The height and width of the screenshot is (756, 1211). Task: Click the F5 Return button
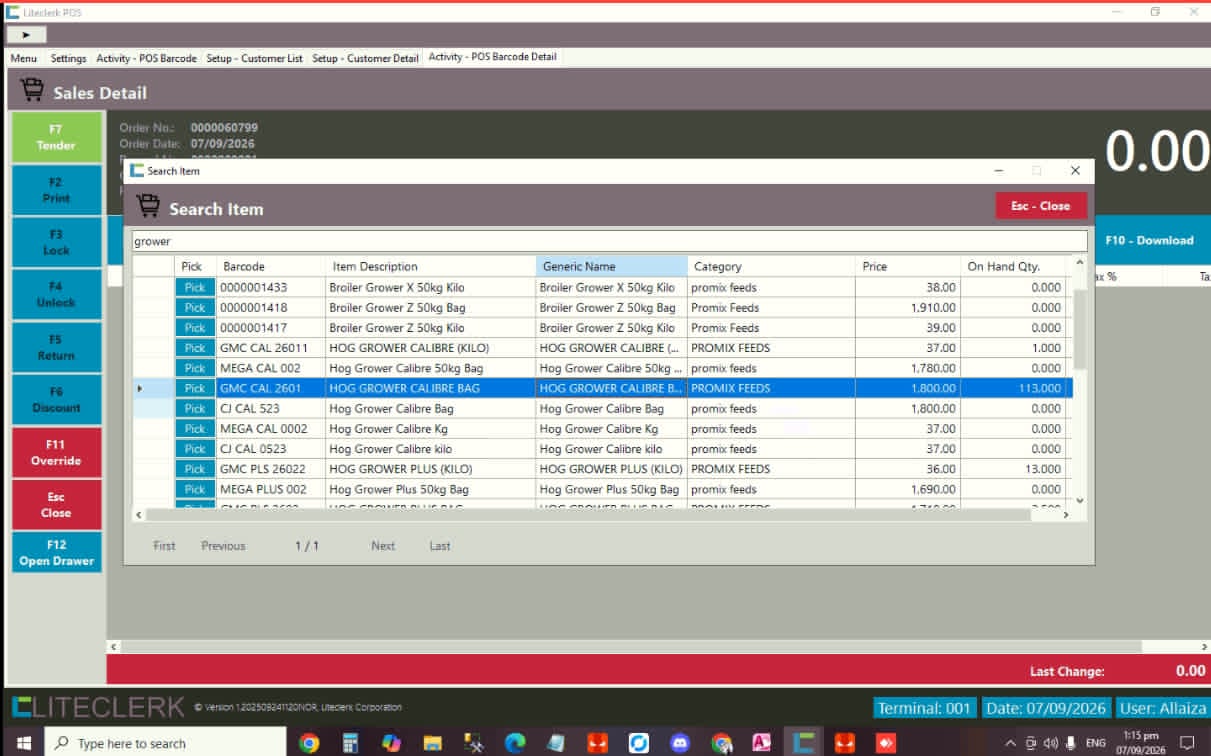56,347
